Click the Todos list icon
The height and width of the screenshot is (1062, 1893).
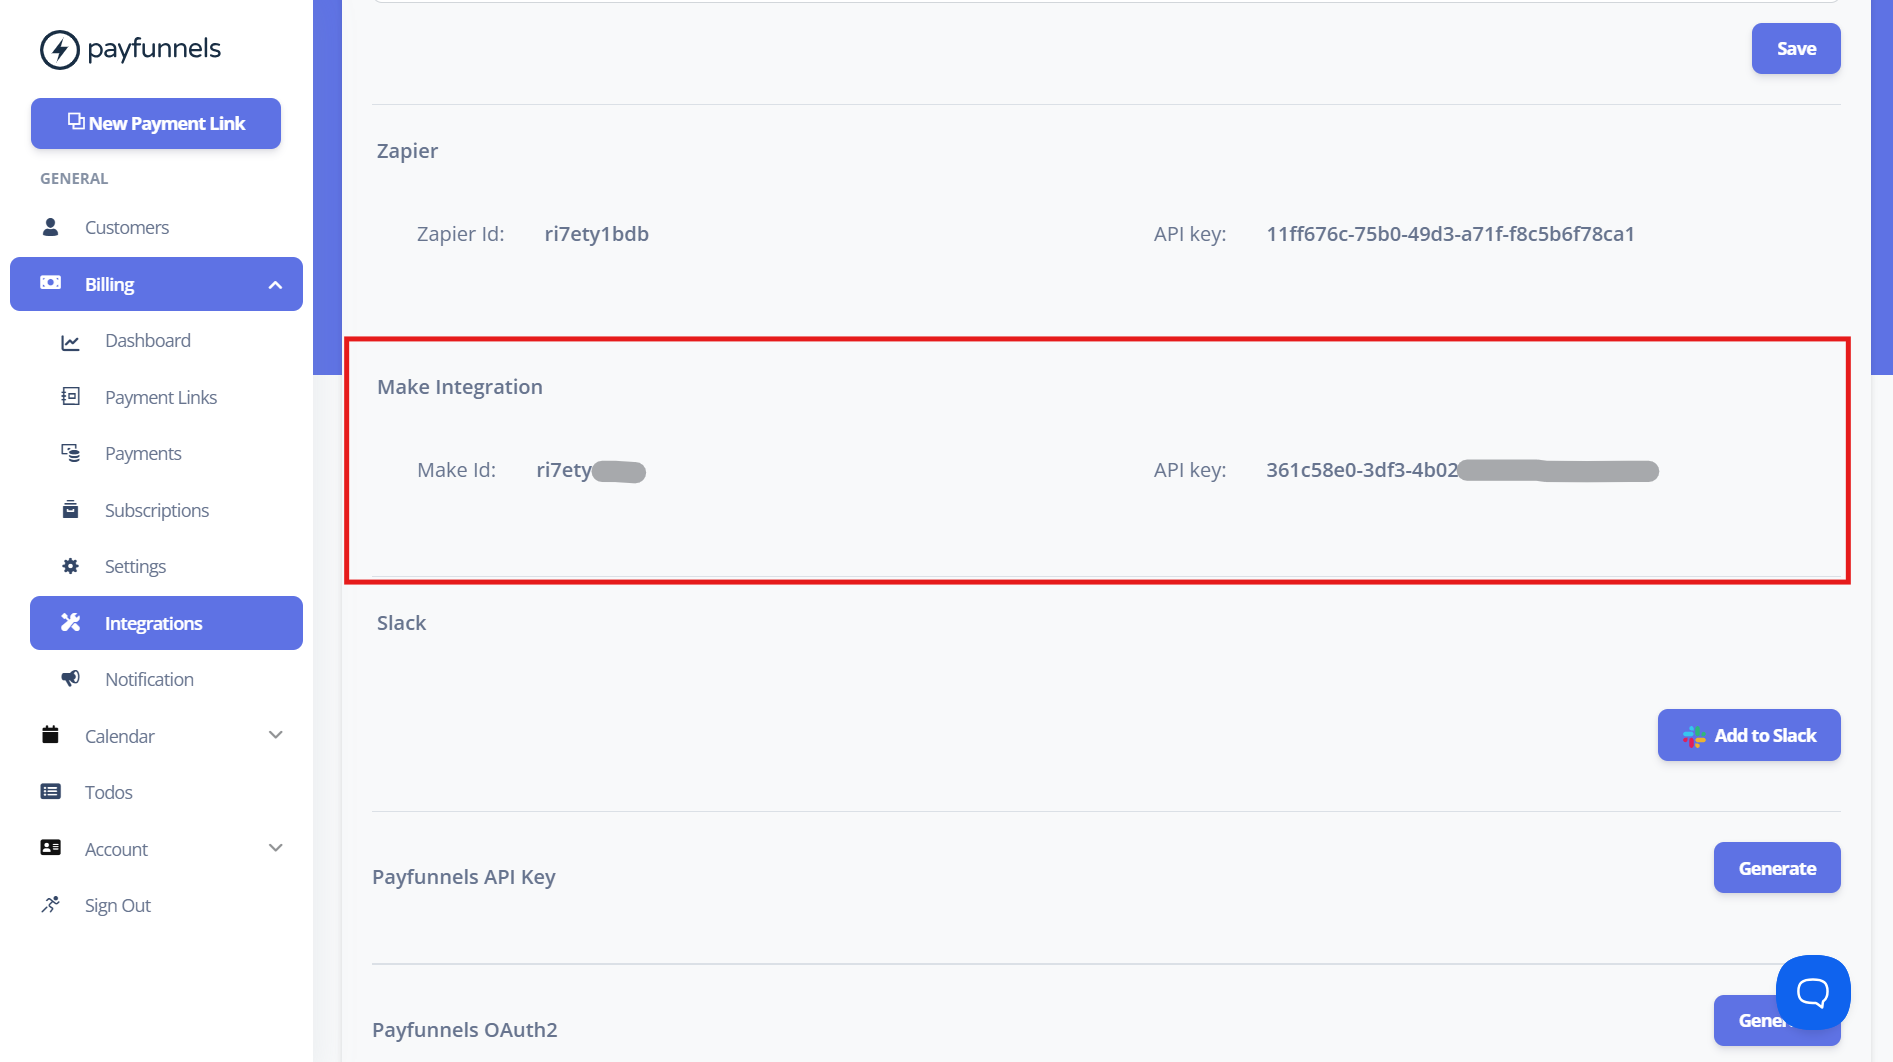[x=50, y=792]
